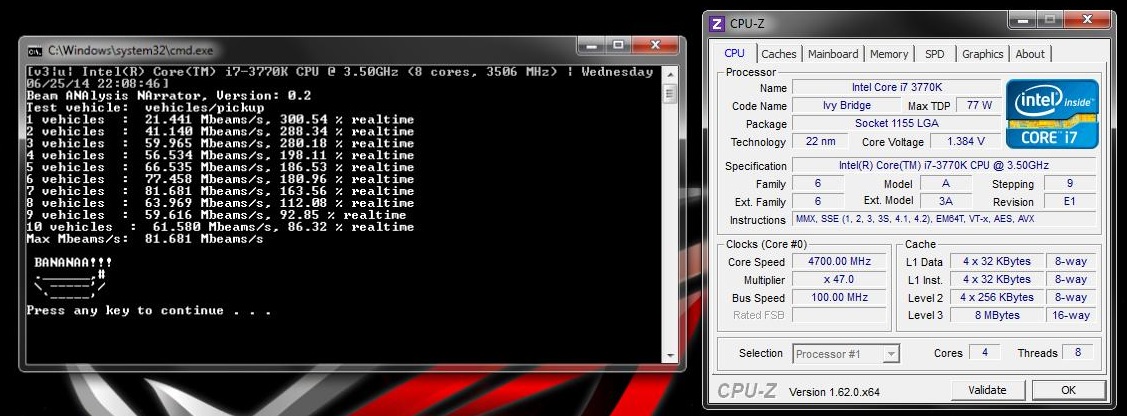Click the cmd window scrollbar down arrow
Image resolution: width=1127 pixels, height=416 pixels.
(670, 356)
